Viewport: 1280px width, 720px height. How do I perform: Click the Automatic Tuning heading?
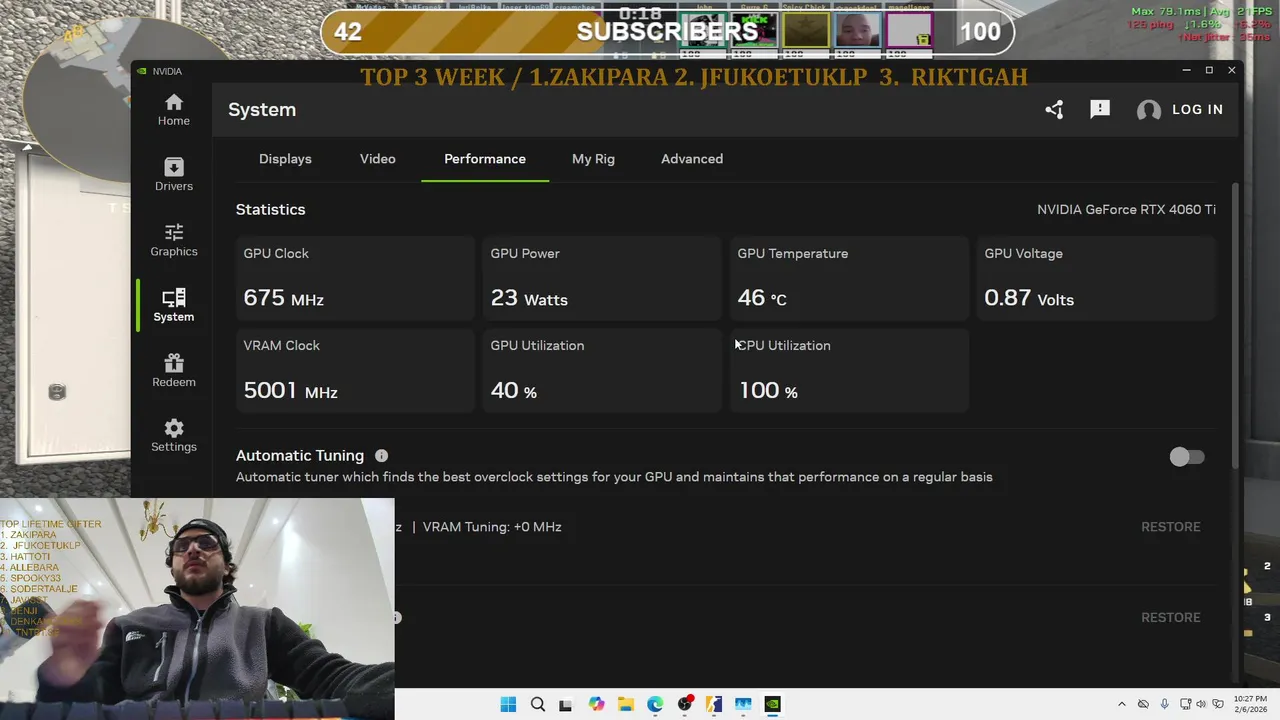300,456
